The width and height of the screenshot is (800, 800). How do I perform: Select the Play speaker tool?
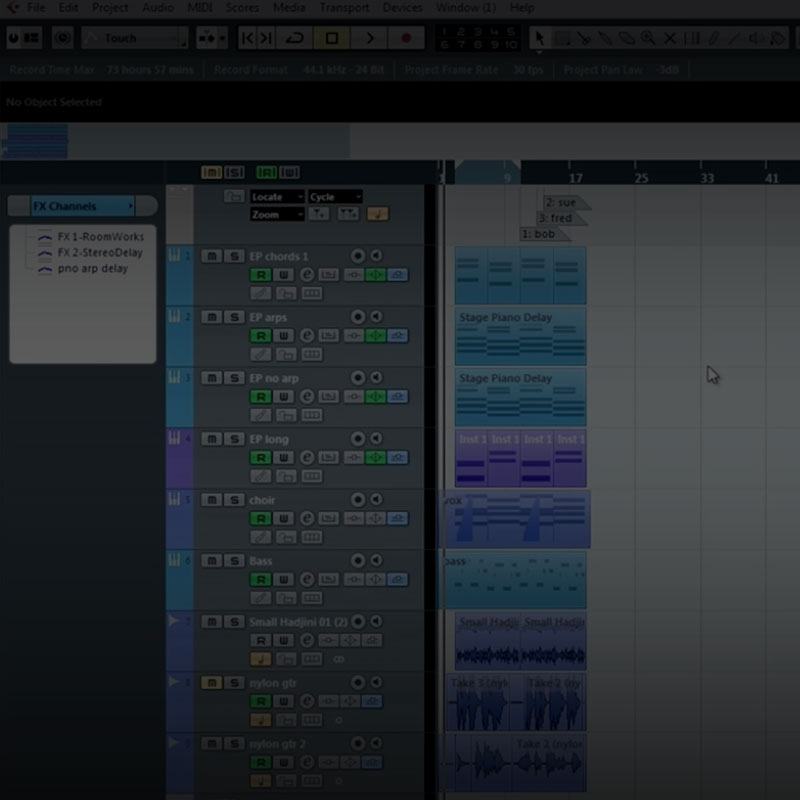click(756, 38)
